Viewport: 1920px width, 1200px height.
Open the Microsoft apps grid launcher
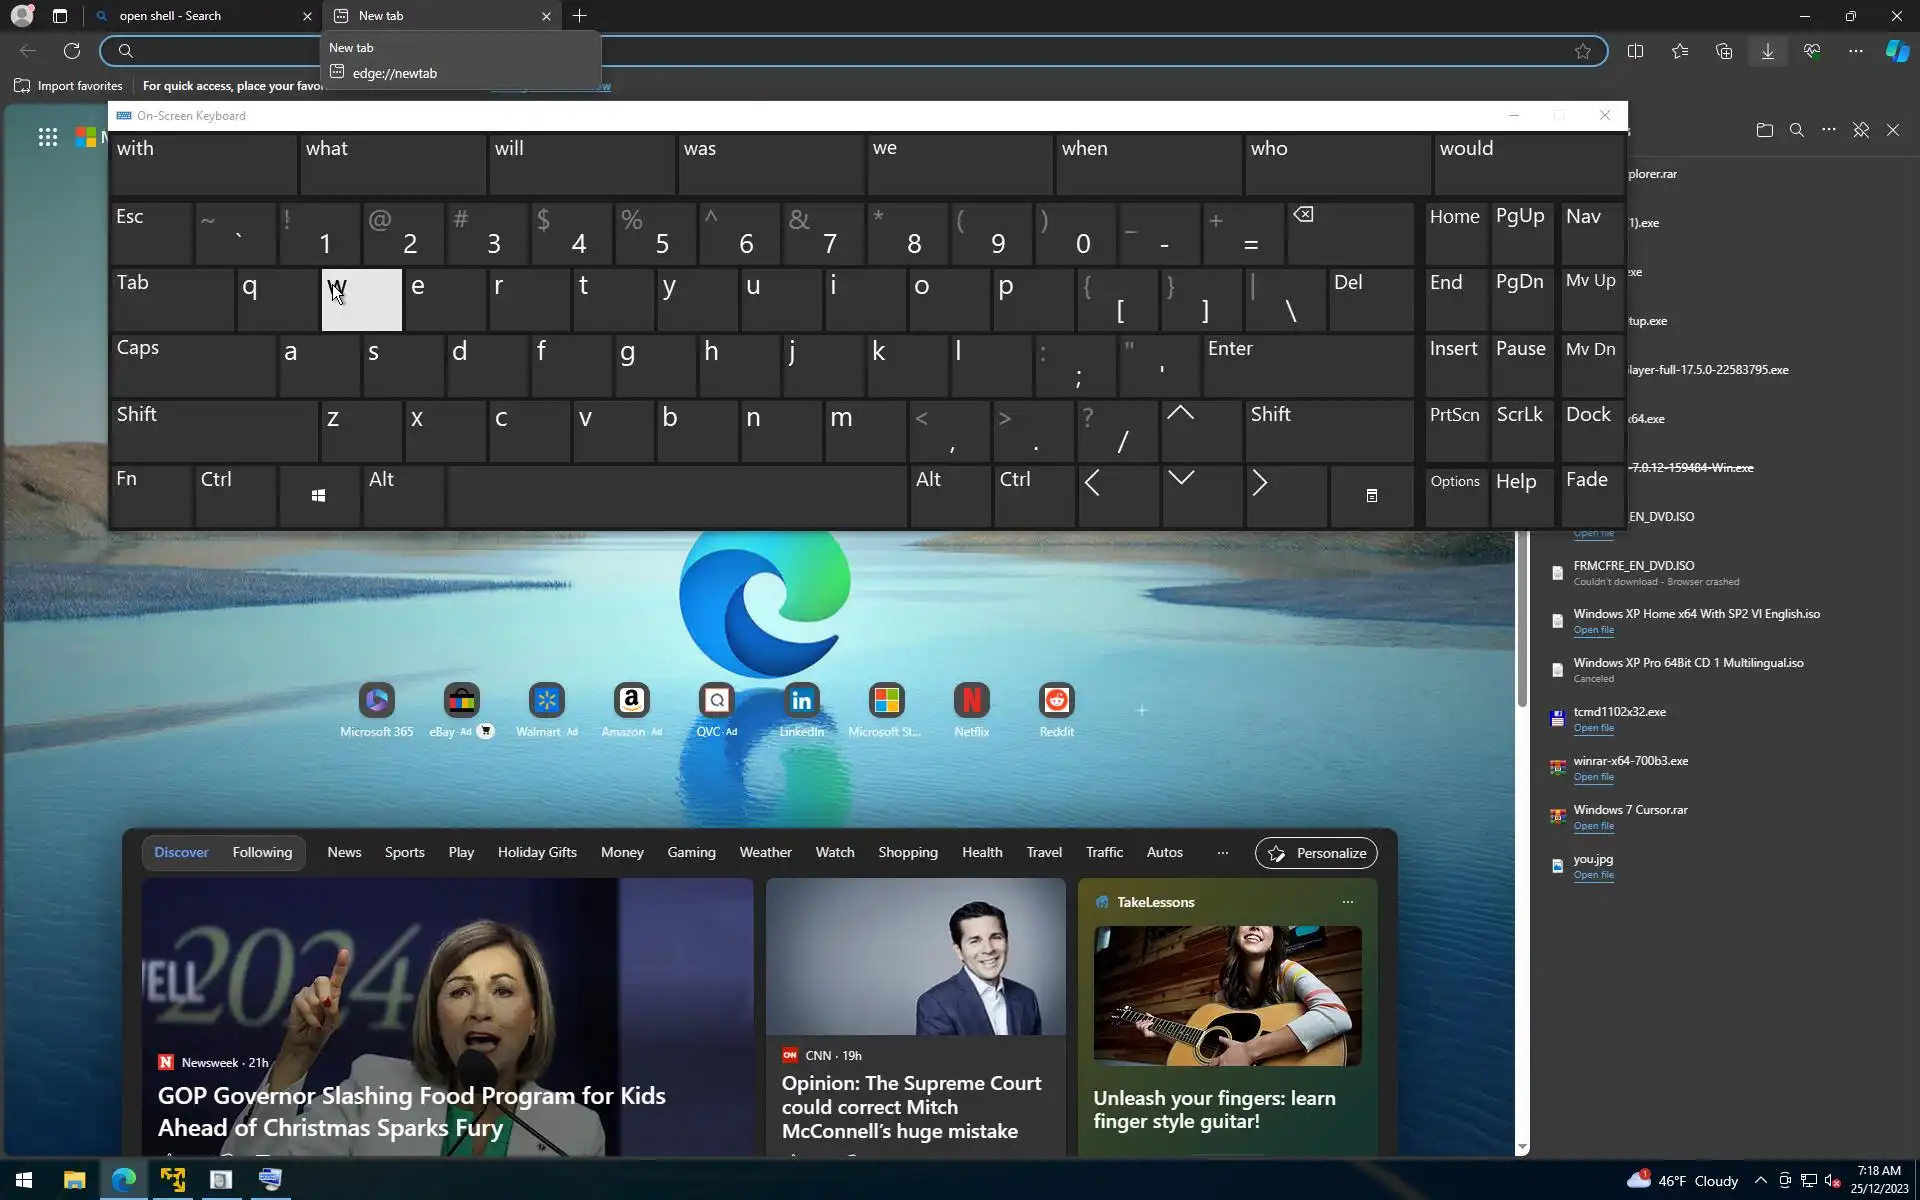pyautogui.click(x=47, y=137)
